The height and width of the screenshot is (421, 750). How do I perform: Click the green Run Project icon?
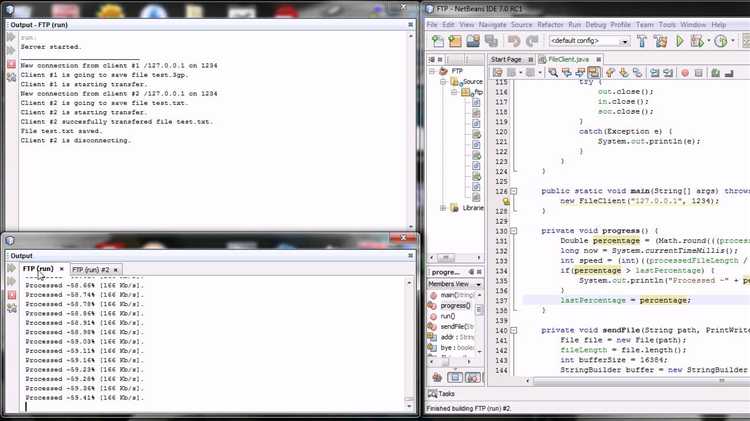[679, 41]
